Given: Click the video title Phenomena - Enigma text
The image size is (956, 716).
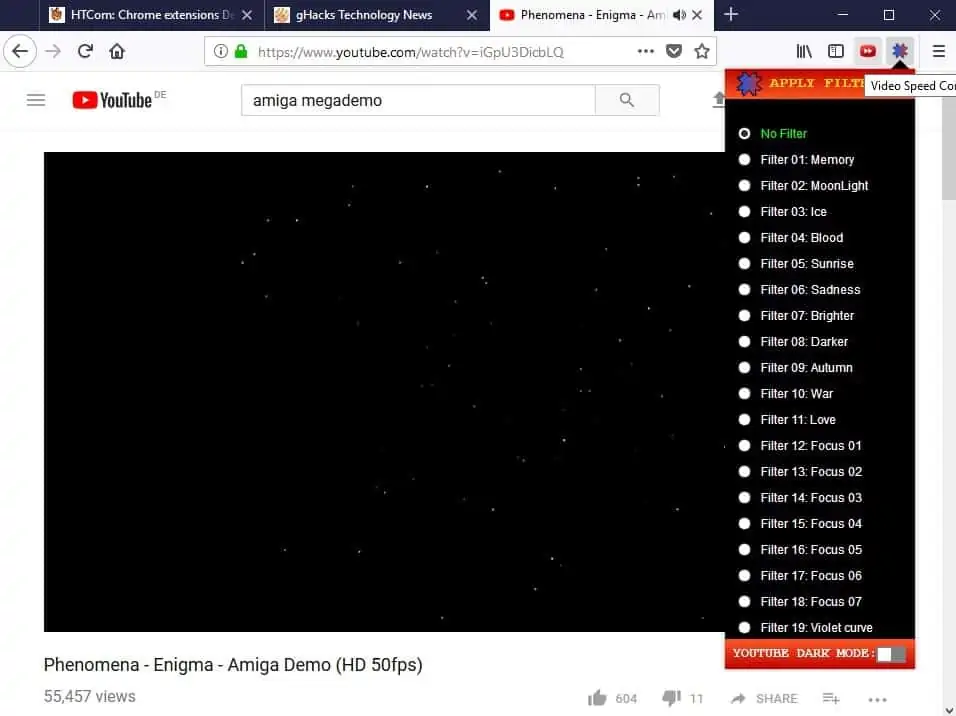Looking at the screenshot, I should 233,664.
